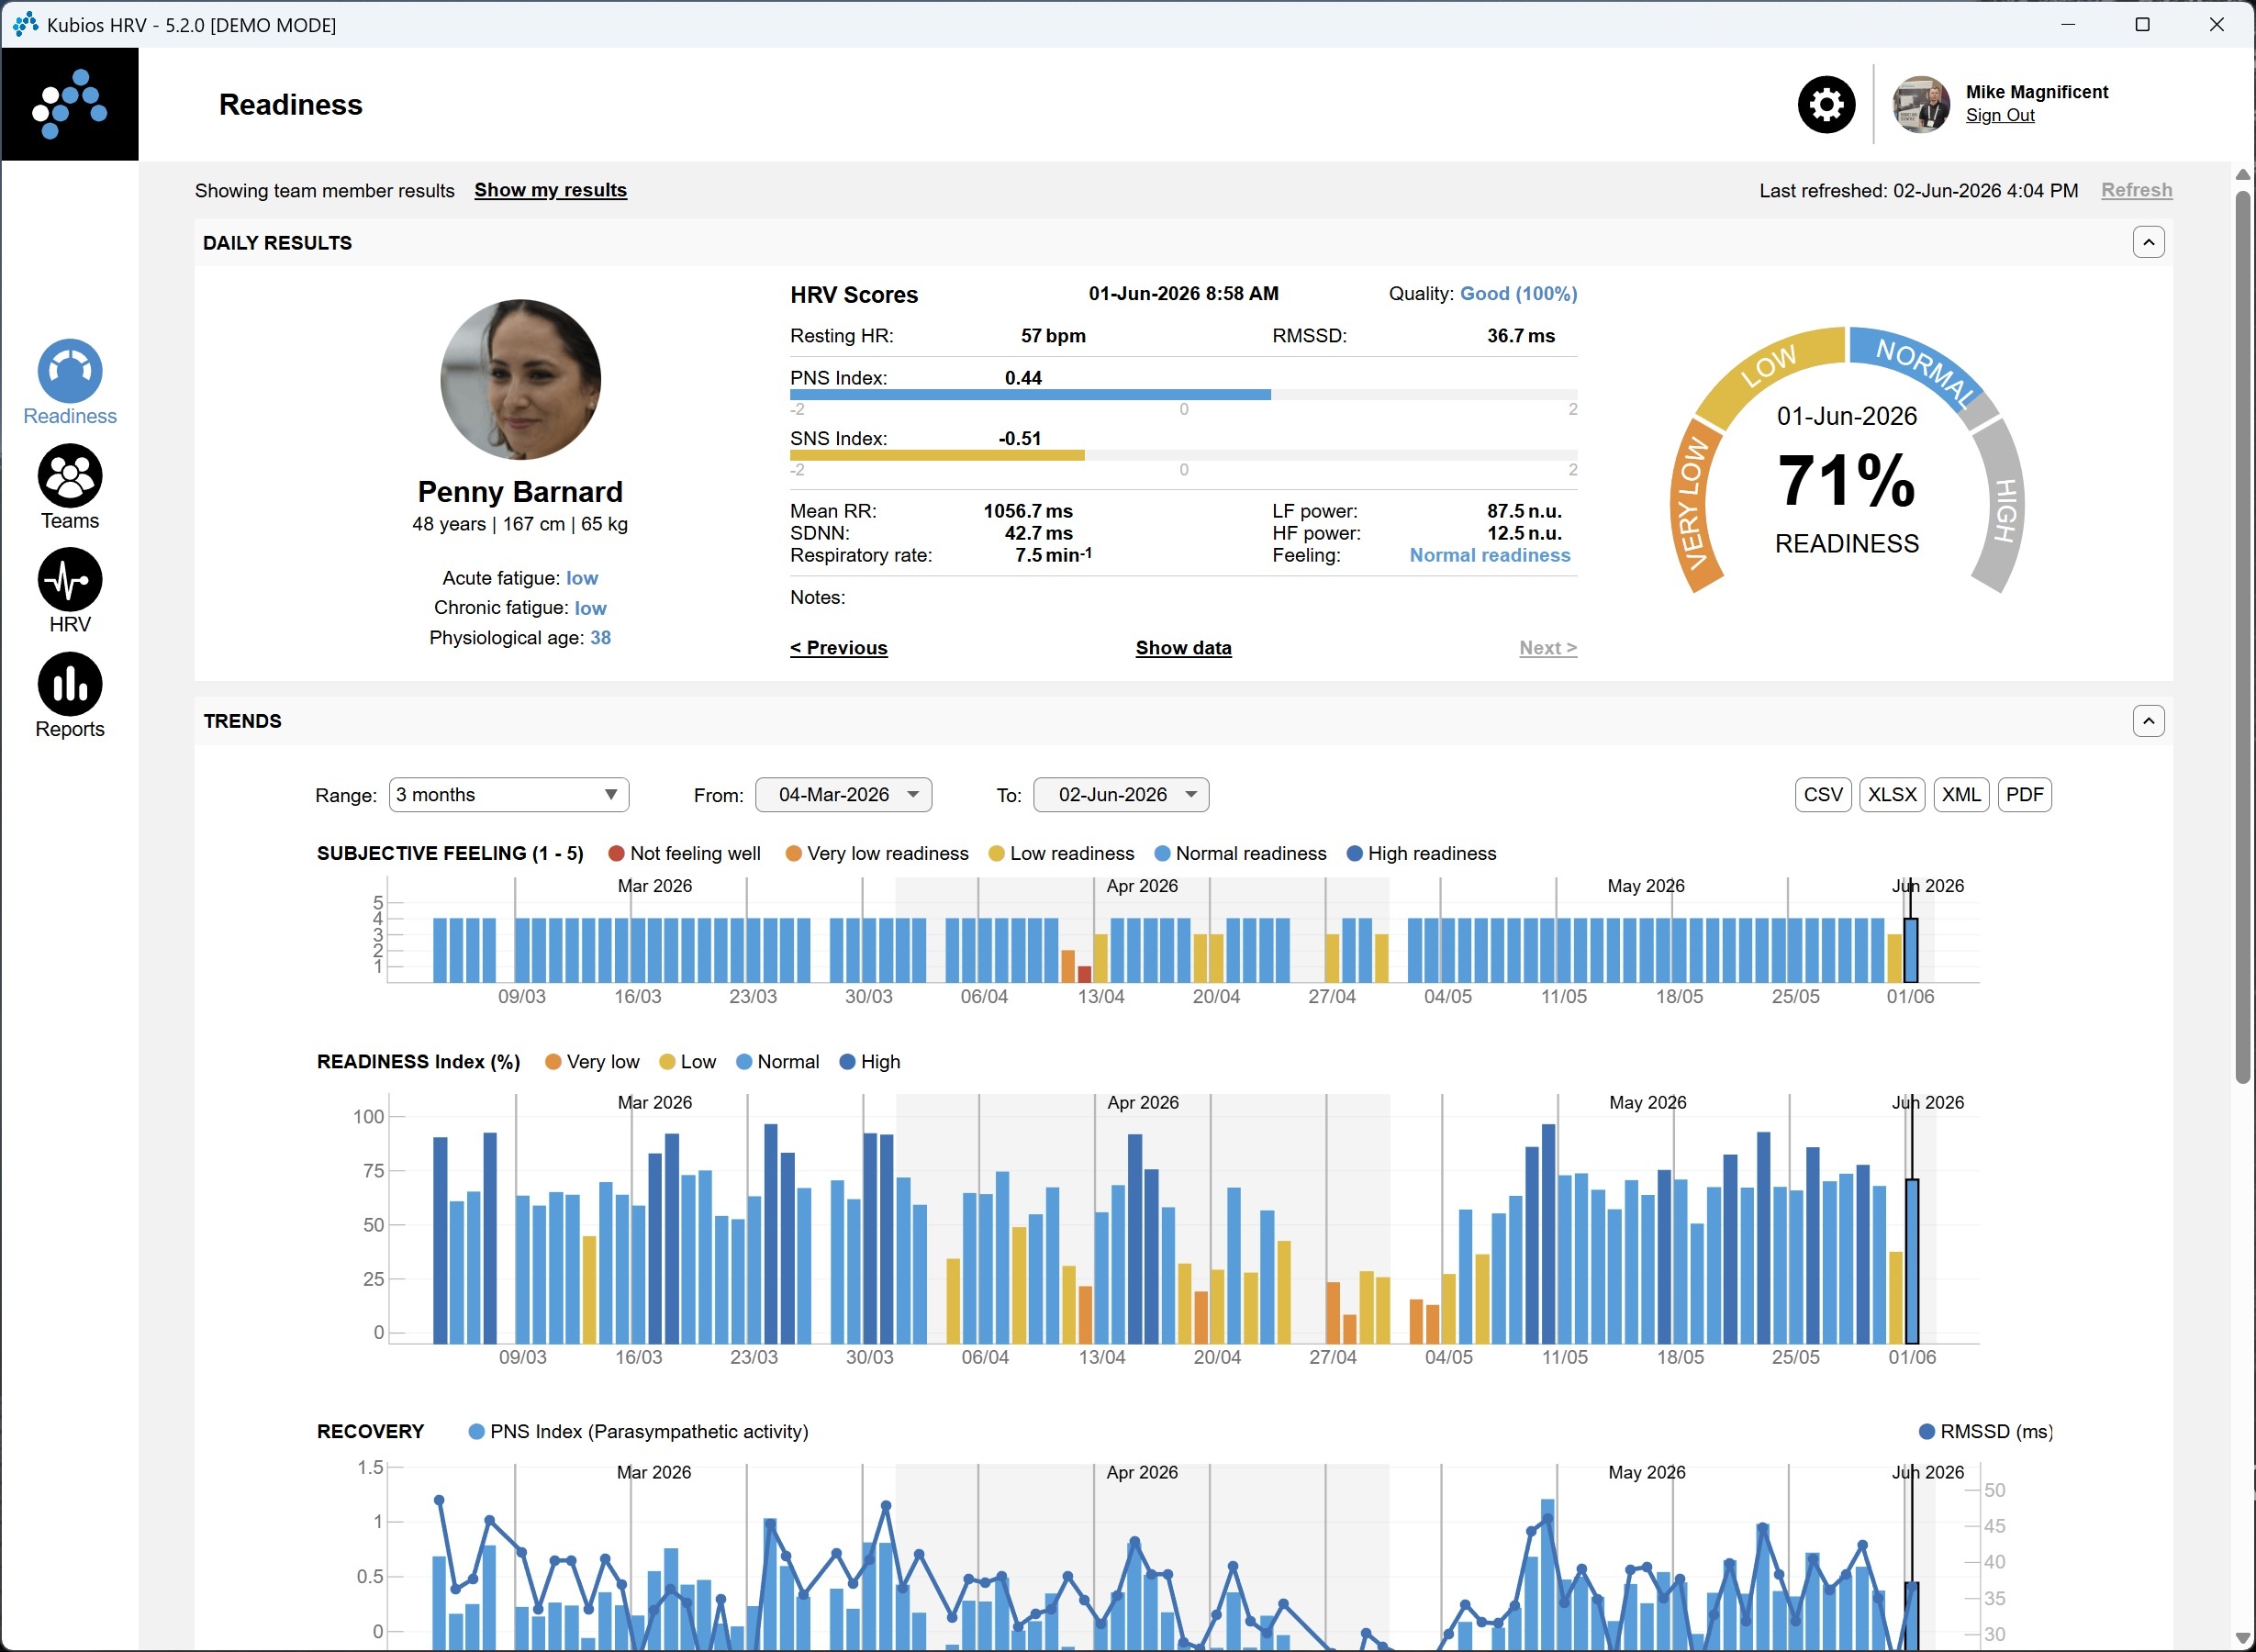Click Penny Barnard's profile picture
This screenshot has height=1652, width=2256.
(x=520, y=379)
